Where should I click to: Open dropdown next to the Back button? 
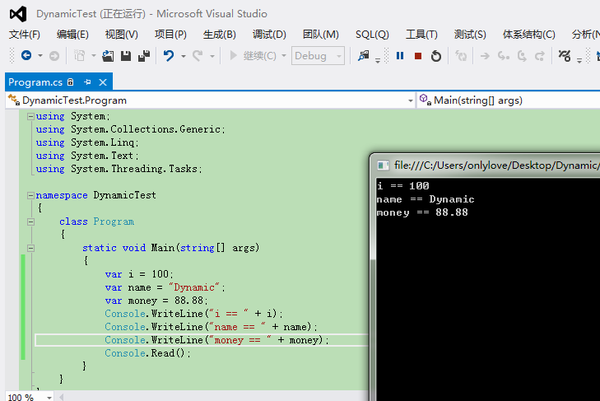[x=40, y=56]
